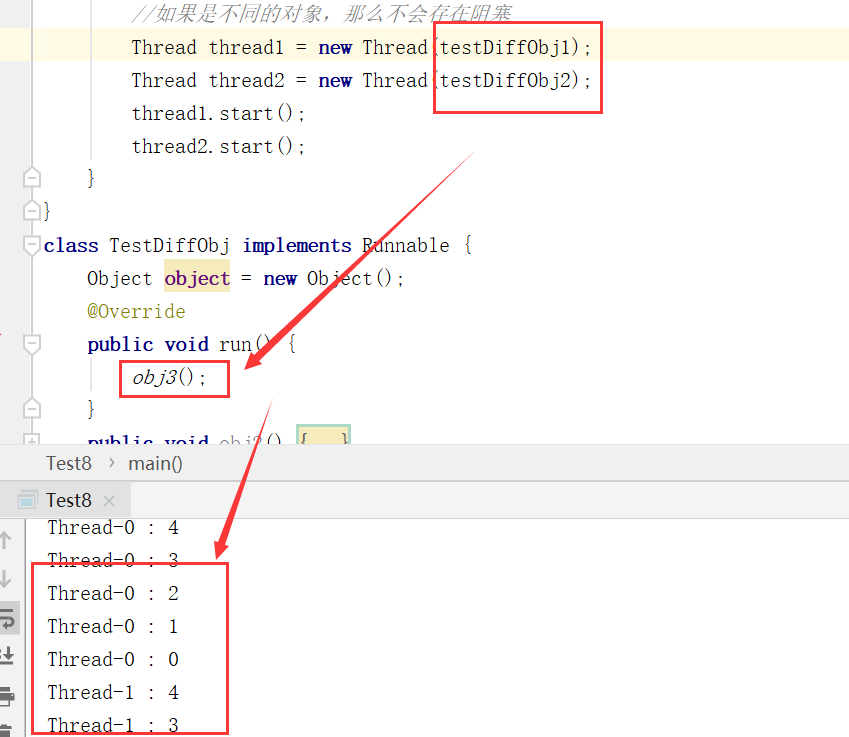Click console line 'Thread-0 : 4'
This screenshot has width=849, height=737.
(113, 527)
